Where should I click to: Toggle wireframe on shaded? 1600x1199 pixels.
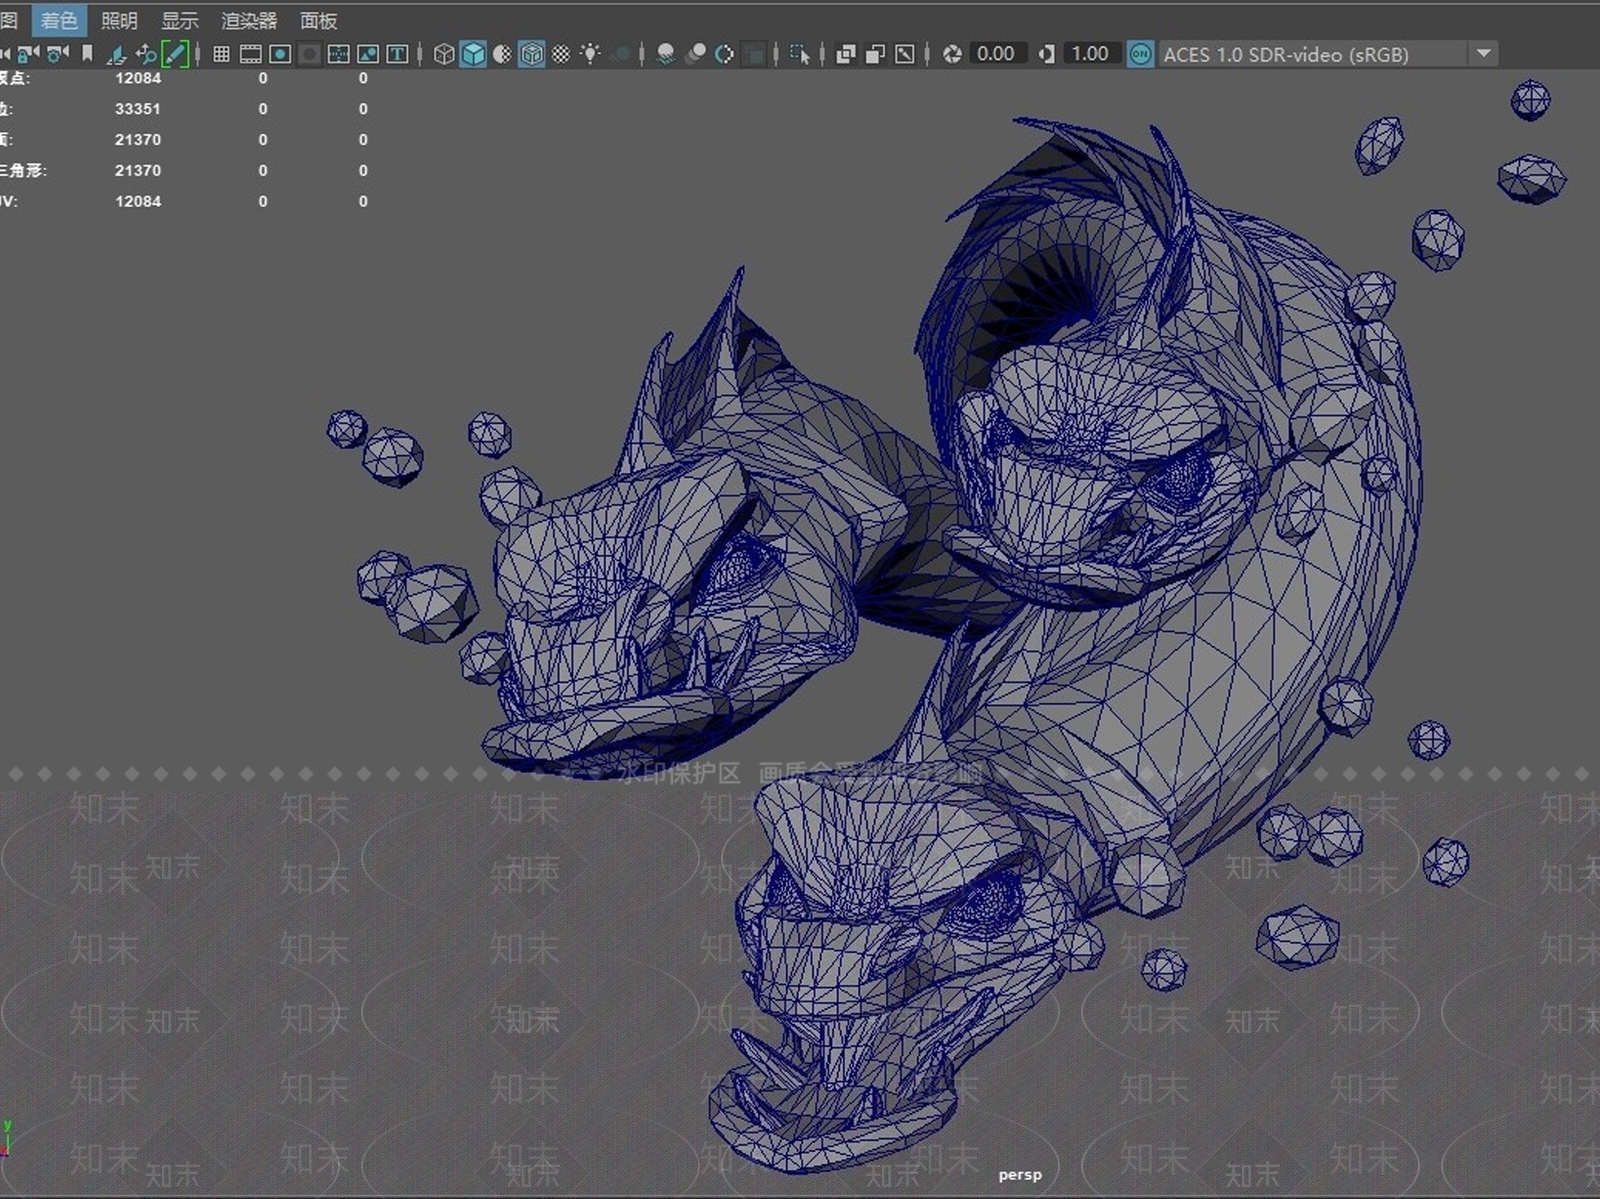(x=532, y=54)
